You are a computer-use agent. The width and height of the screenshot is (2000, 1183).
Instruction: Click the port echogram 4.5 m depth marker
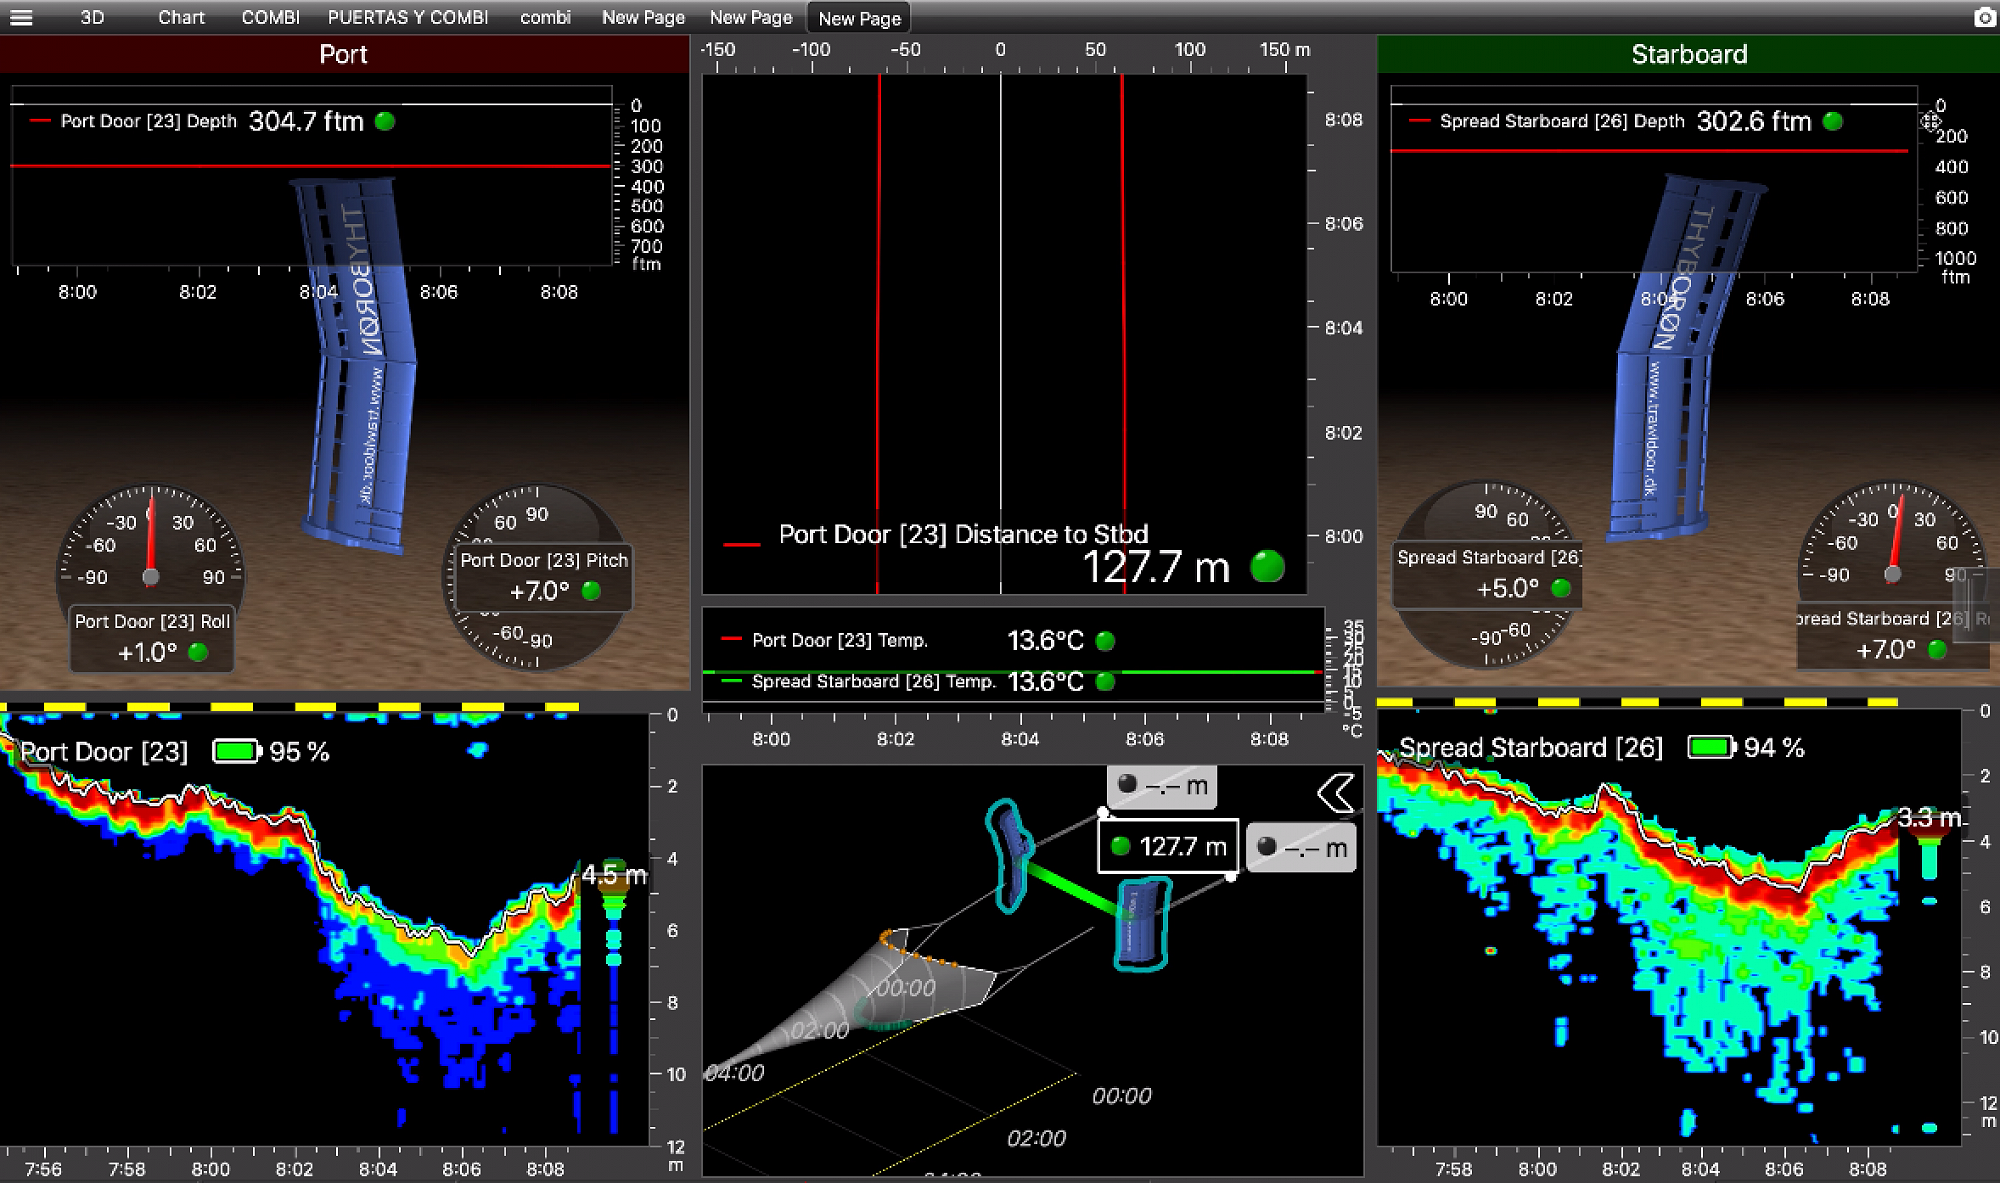(x=613, y=875)
